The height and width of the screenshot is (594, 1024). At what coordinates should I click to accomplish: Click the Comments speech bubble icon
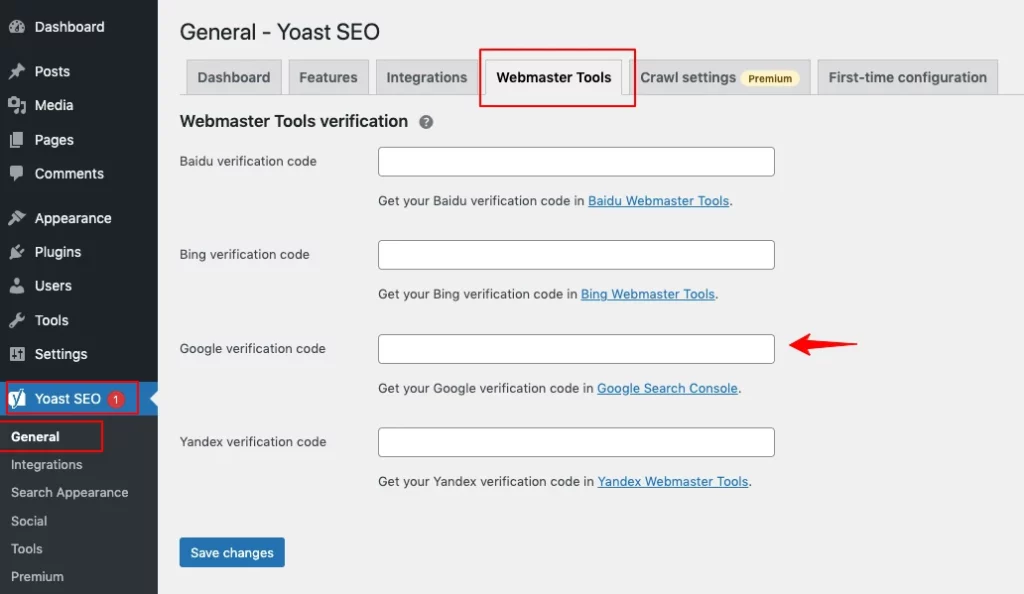[17, 173]
